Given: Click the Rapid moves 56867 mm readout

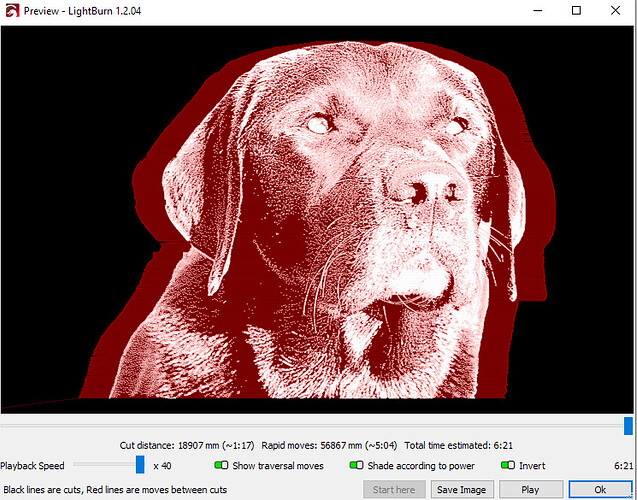Looking at the screenshot, I should (x=329, y=446).
